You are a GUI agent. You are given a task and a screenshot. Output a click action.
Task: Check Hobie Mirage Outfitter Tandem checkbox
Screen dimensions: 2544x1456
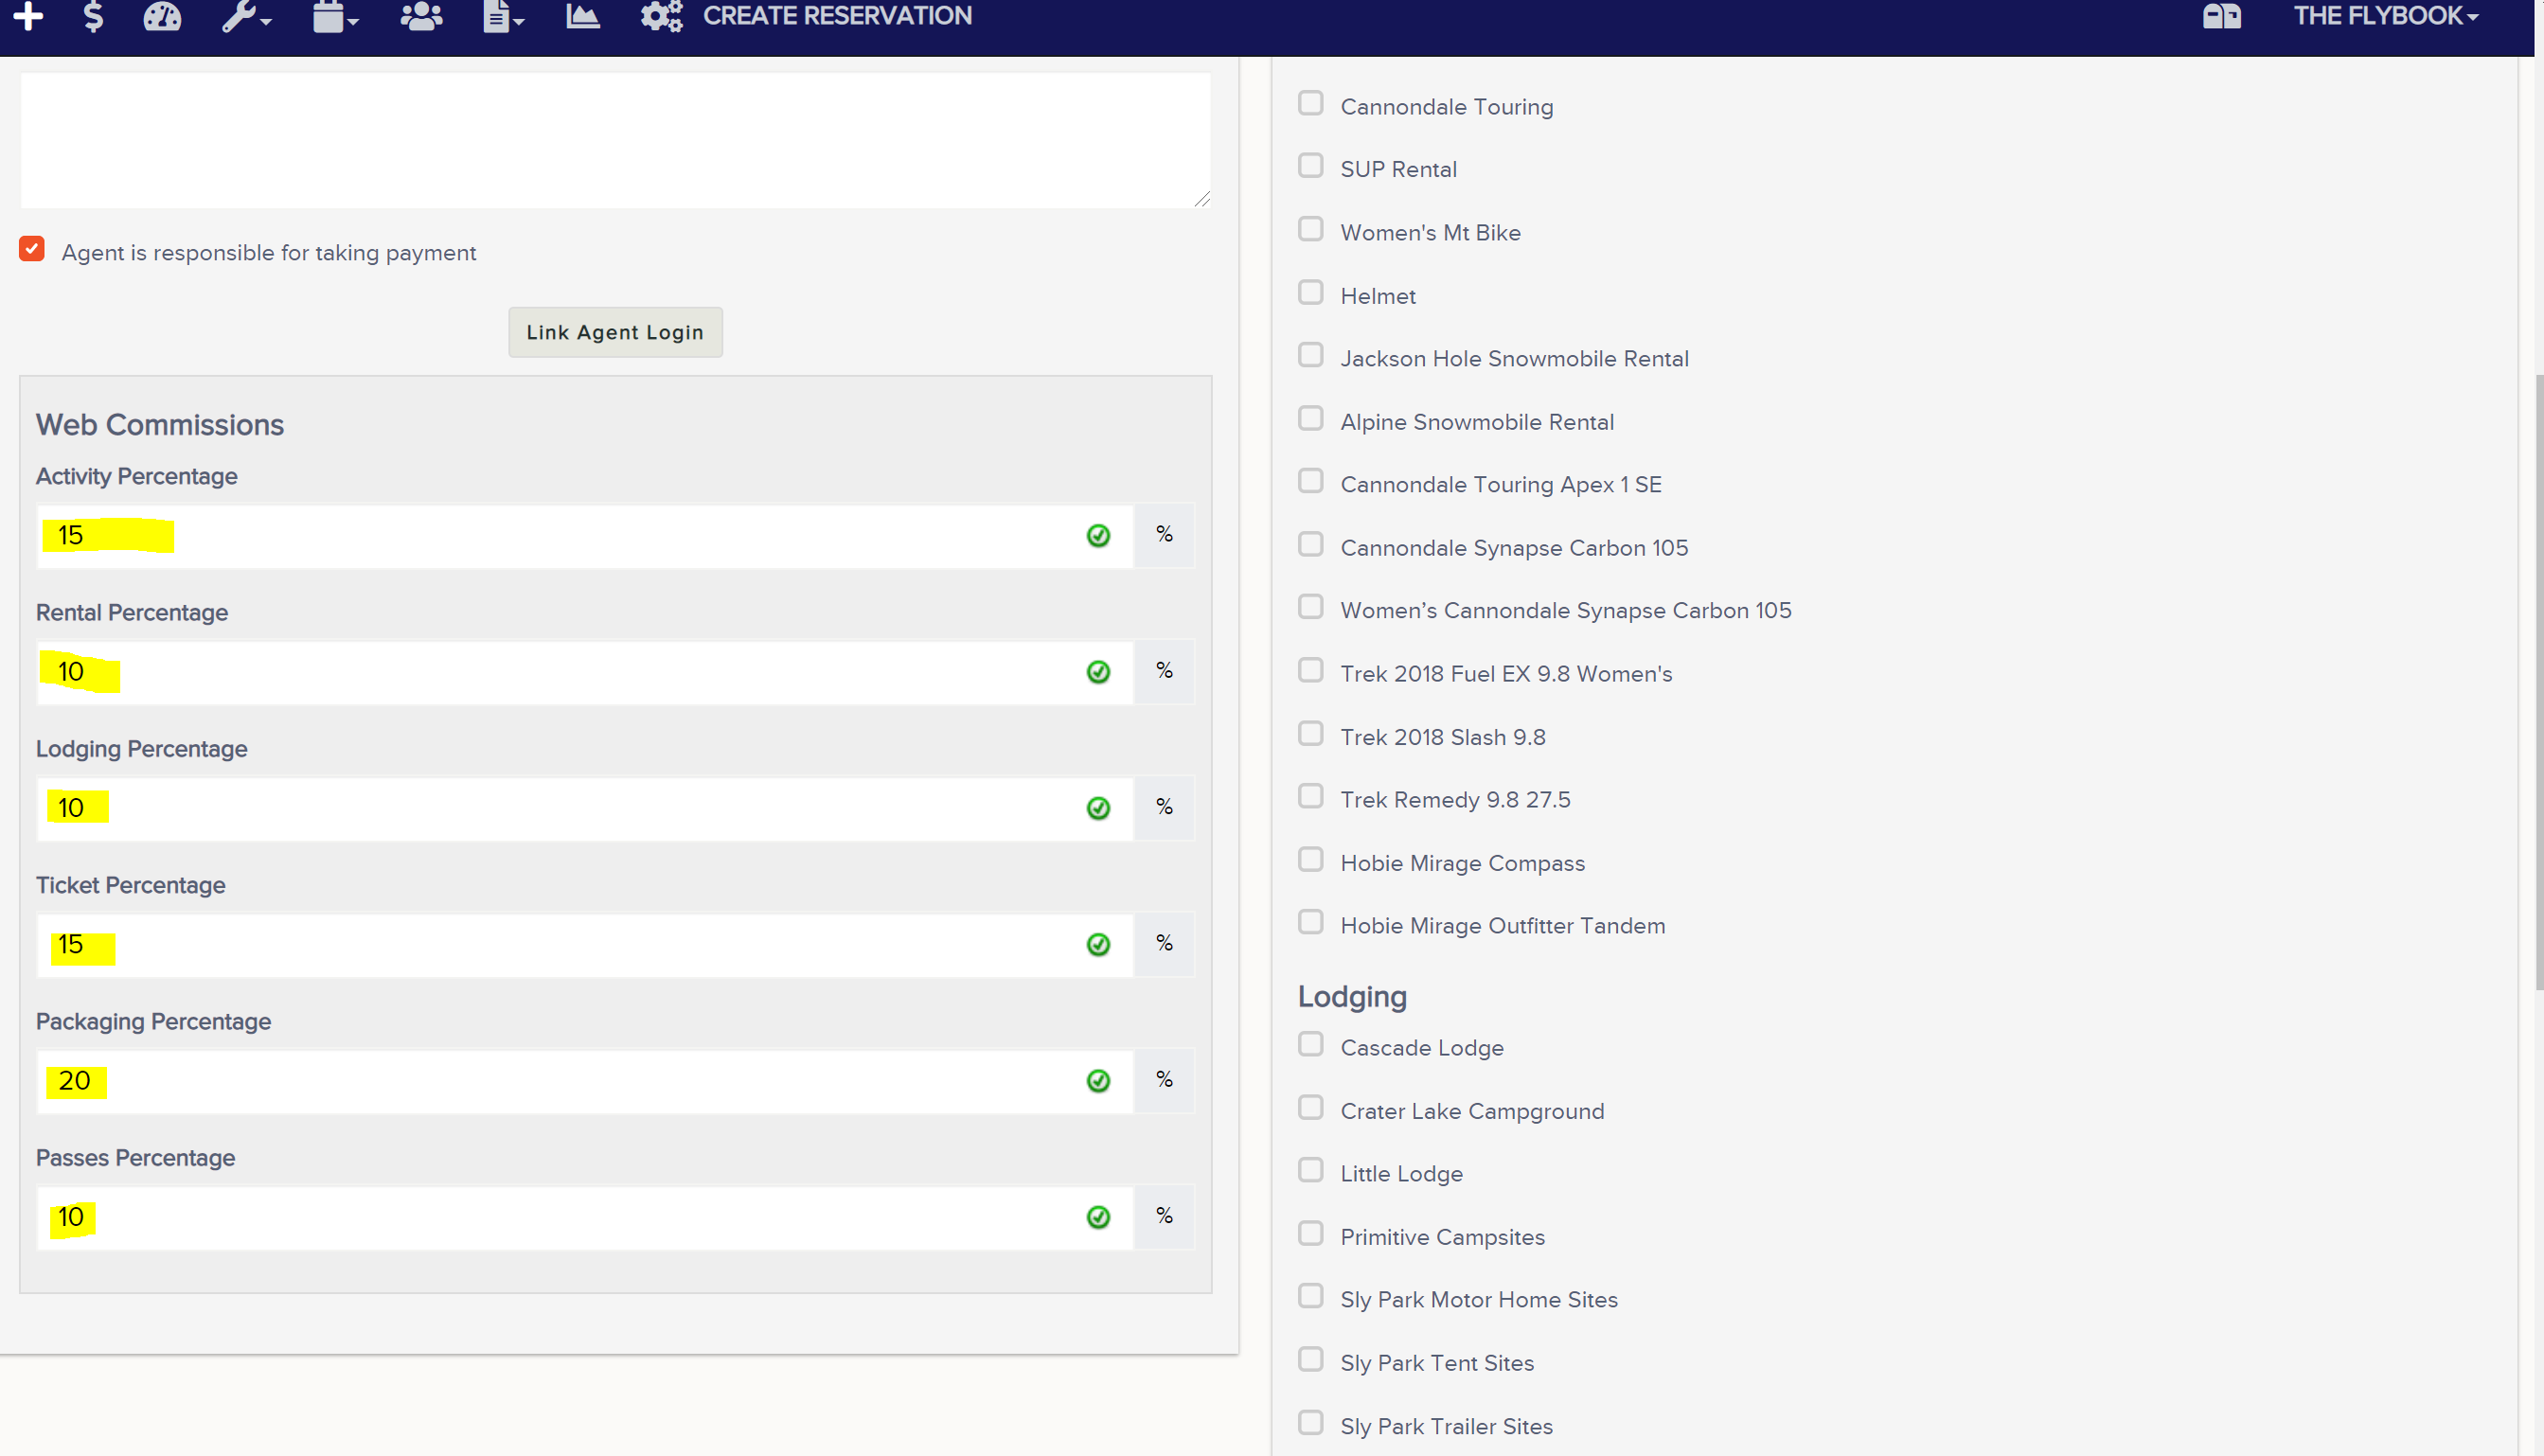1310,922
